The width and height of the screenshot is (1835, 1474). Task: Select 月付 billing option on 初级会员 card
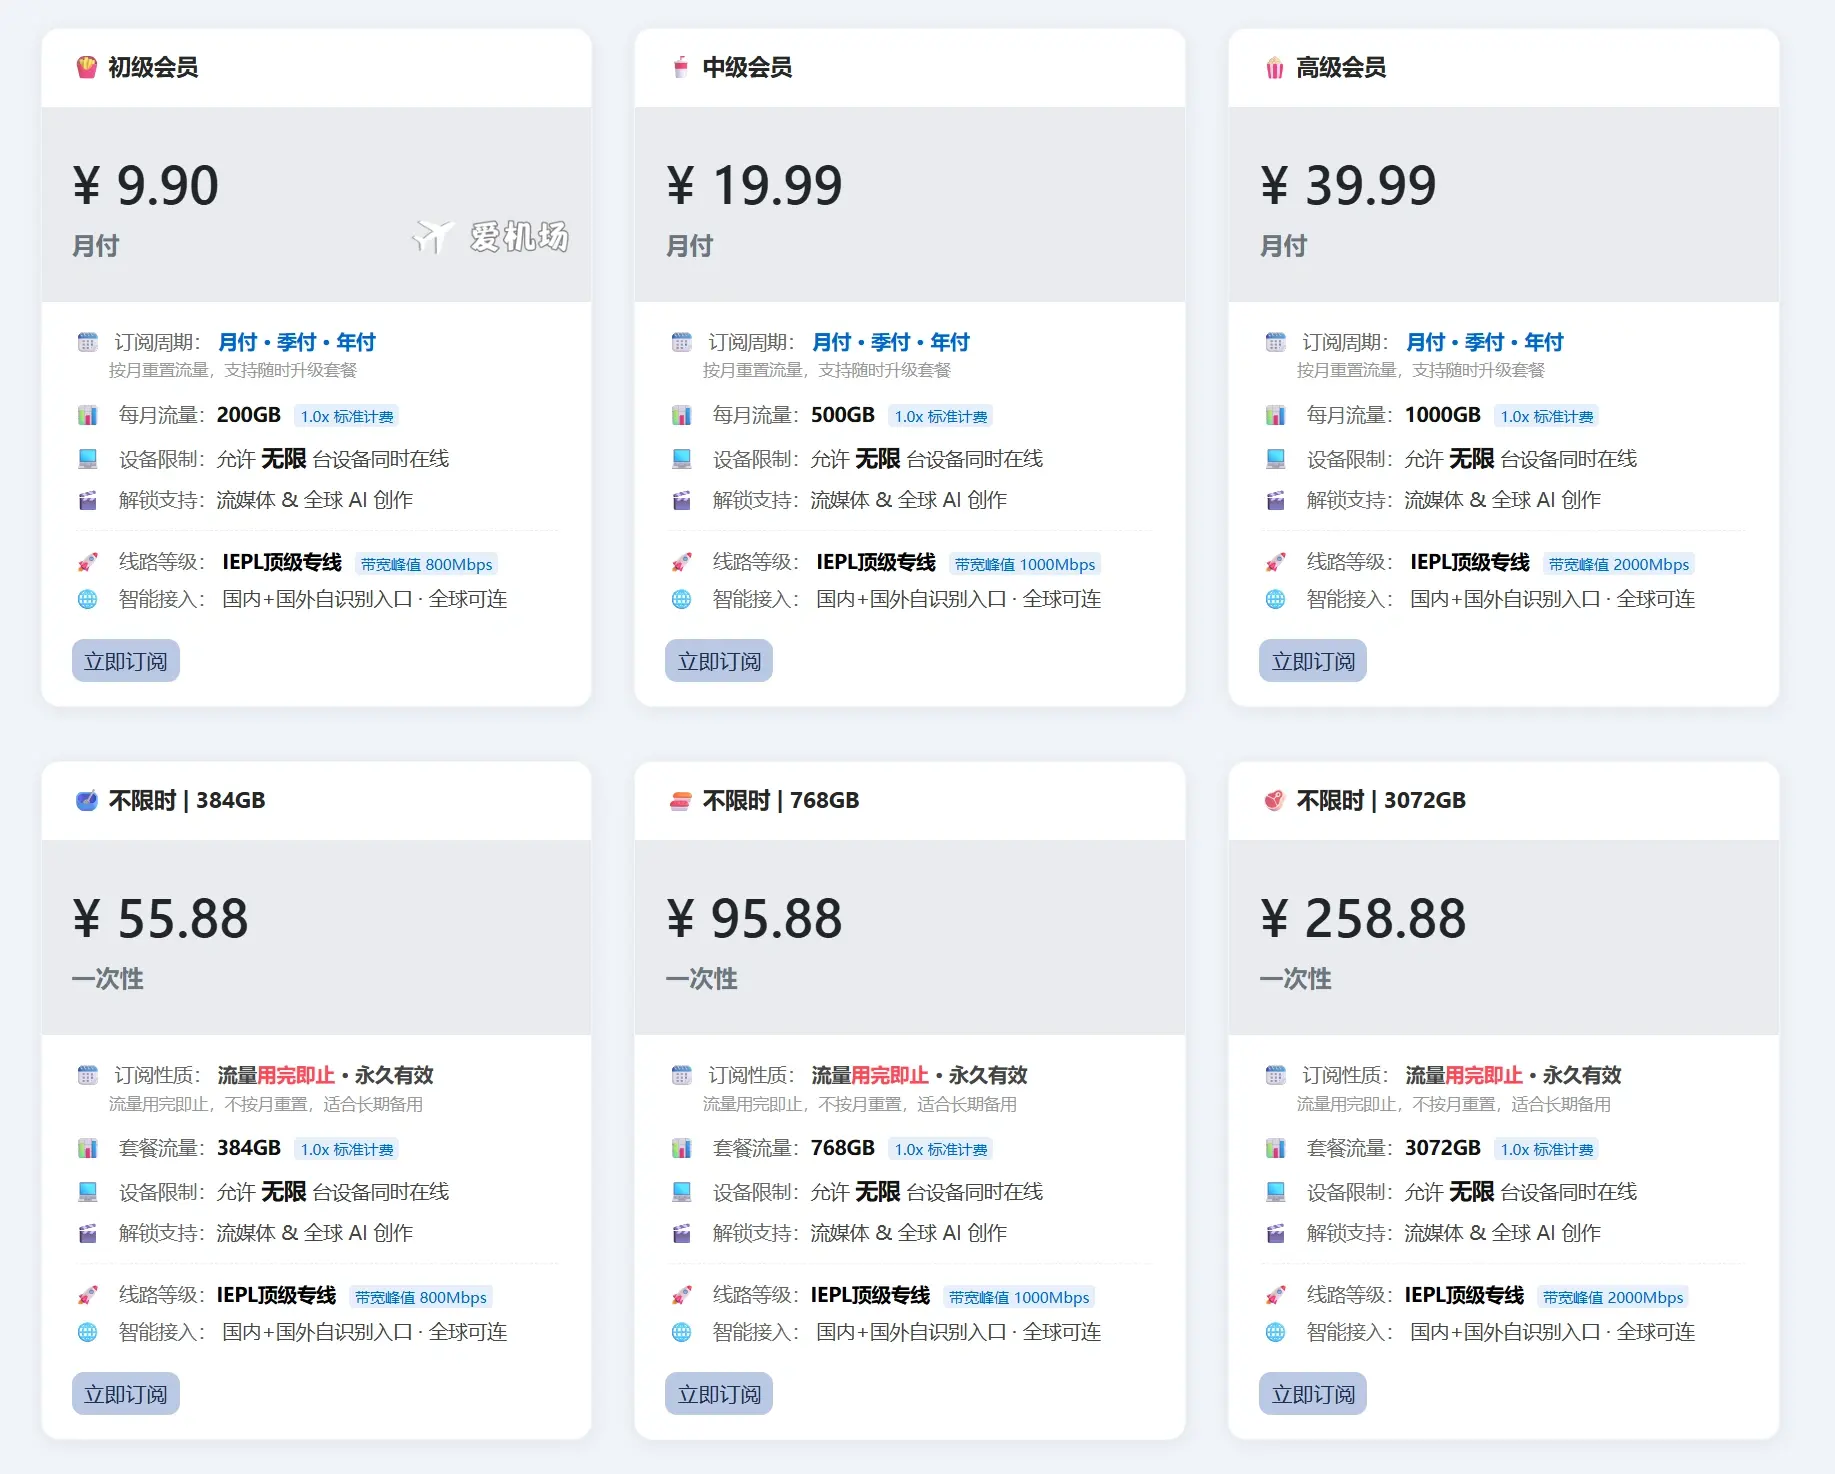click(240, 341)
